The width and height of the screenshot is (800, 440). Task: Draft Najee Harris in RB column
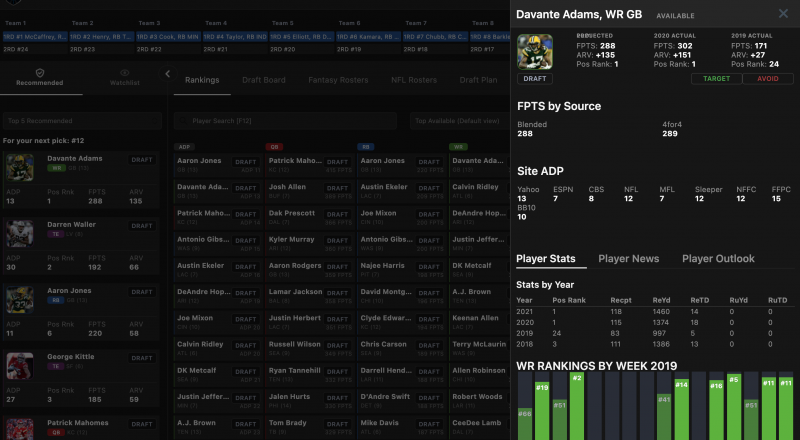coord(429,266)
